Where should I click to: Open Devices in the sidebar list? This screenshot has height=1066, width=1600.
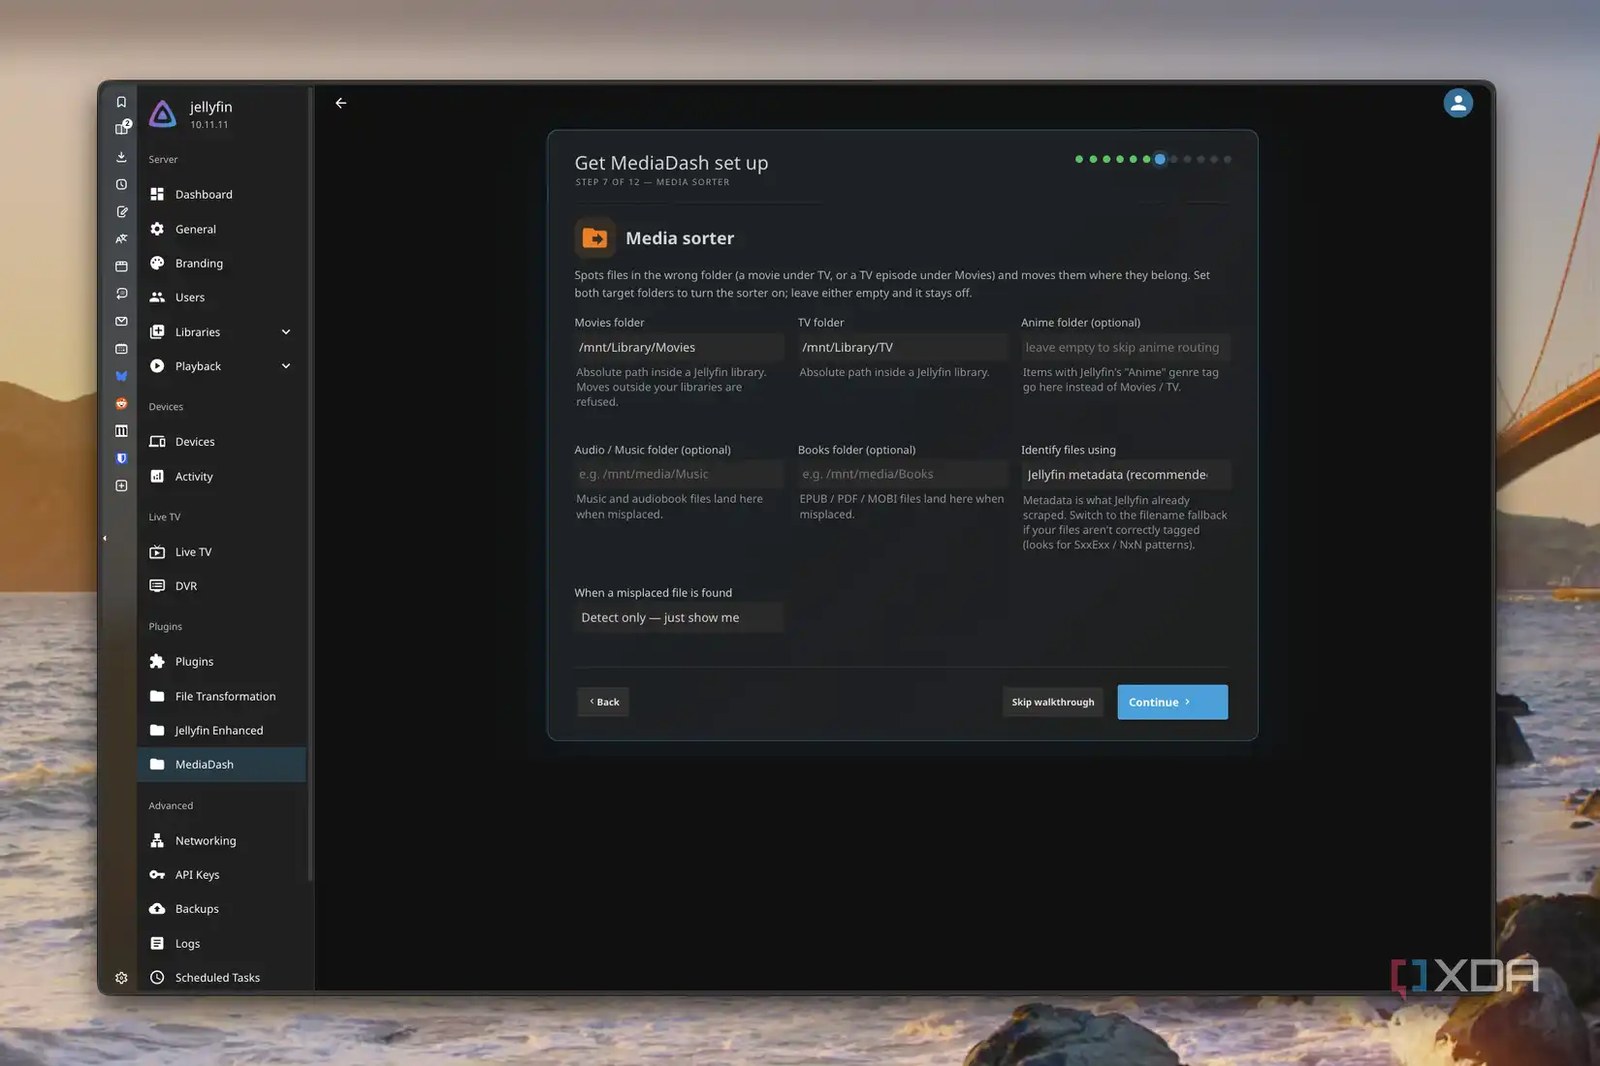(x=222, y=442)
